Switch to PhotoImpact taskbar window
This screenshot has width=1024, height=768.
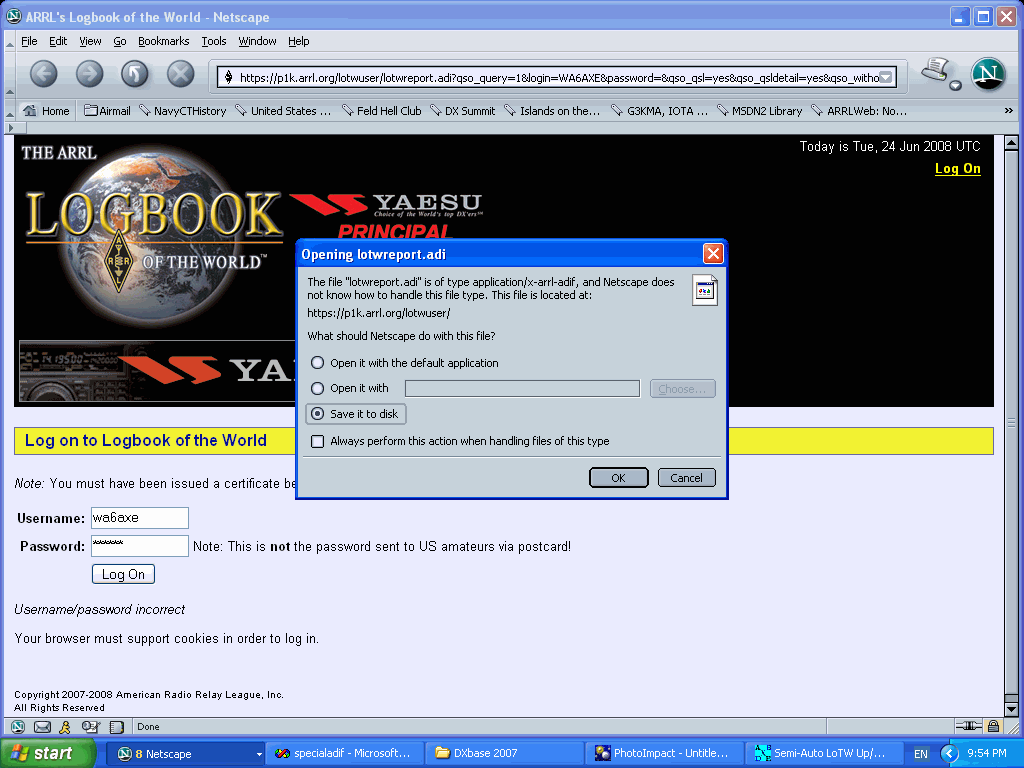coord(665,753)
